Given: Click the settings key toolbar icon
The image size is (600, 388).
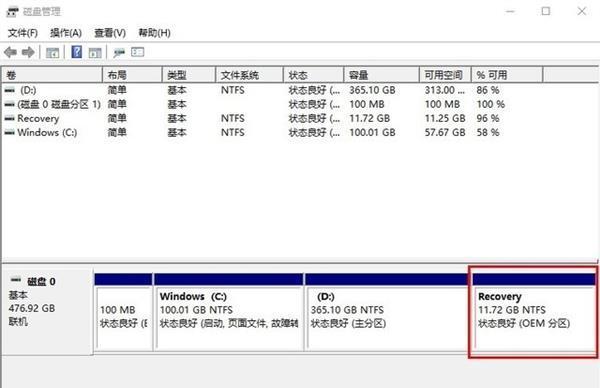Looking at the screenshot, I should point(119,52).
